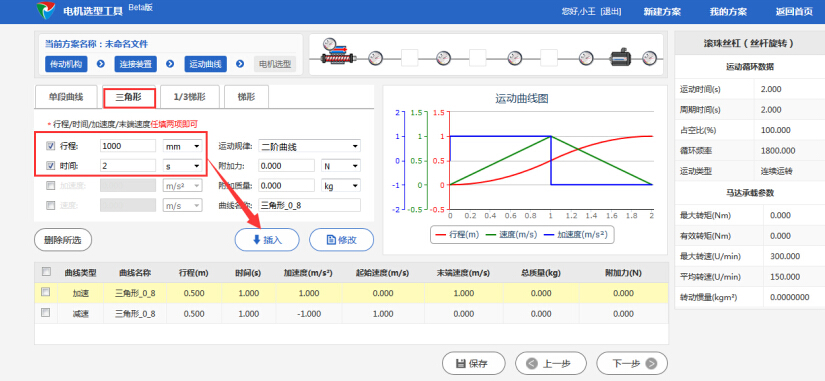Check the 加速 row checkbox in table
825x381 pixels.
(46, 292)
